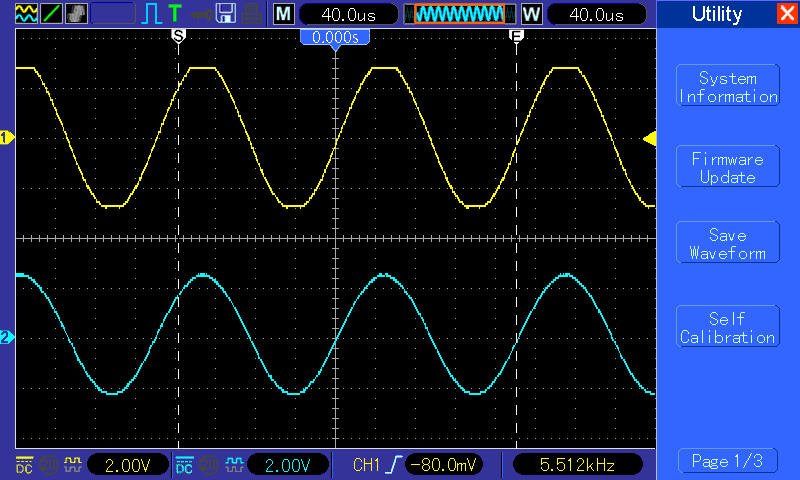Click the yellow CH1 probe square-wave icon
The width and height of the screenshot is (800, 480).
[73, 465]
